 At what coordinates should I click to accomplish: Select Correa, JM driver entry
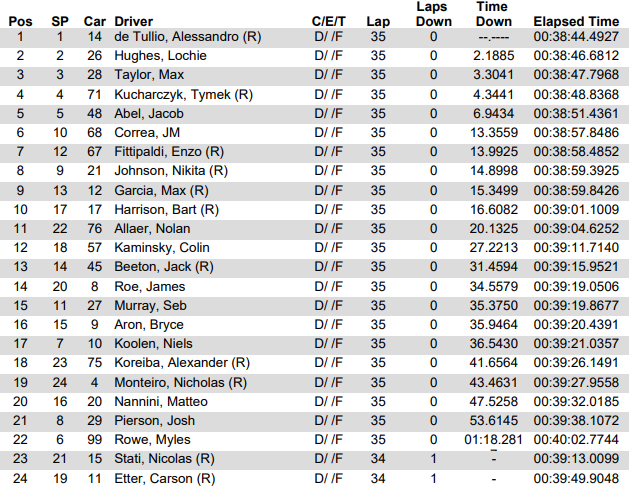[147, 133]
